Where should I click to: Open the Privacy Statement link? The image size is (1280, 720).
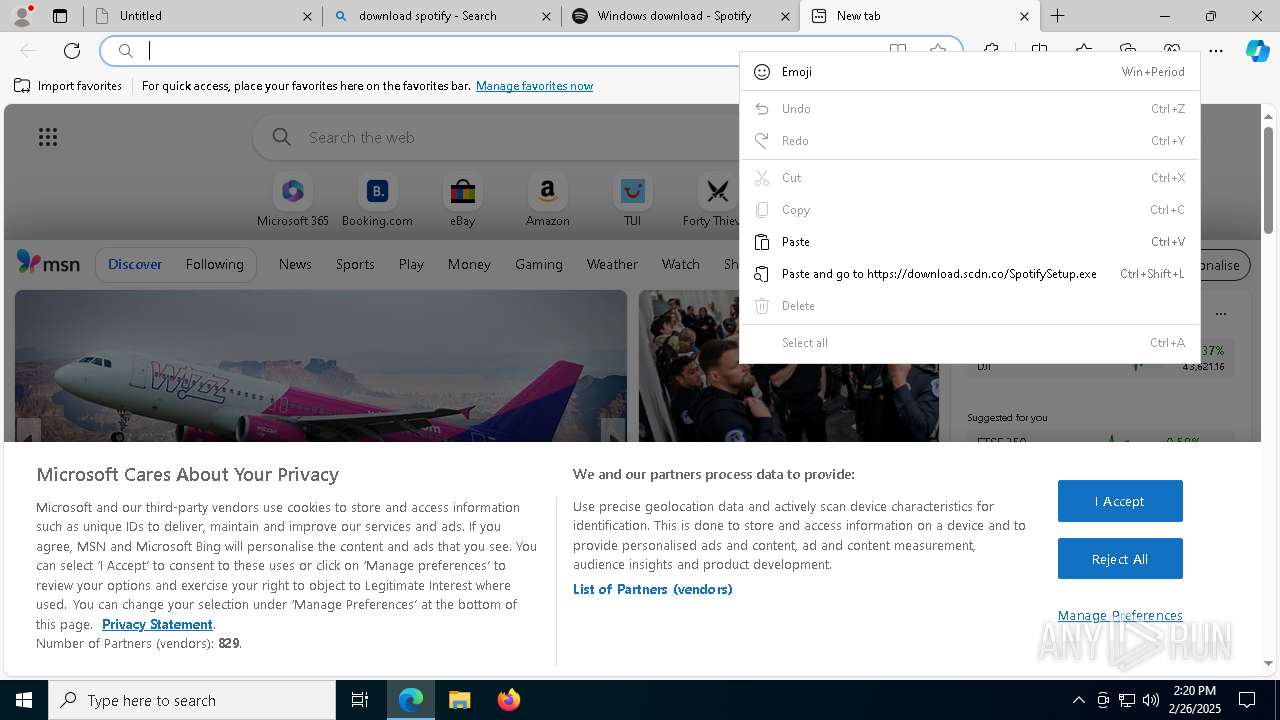click(x=157, y=624)
